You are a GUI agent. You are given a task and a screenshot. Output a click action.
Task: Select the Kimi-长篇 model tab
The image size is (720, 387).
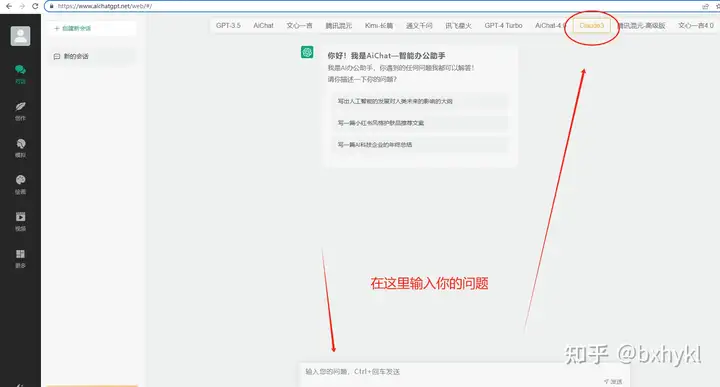[379, 26]
